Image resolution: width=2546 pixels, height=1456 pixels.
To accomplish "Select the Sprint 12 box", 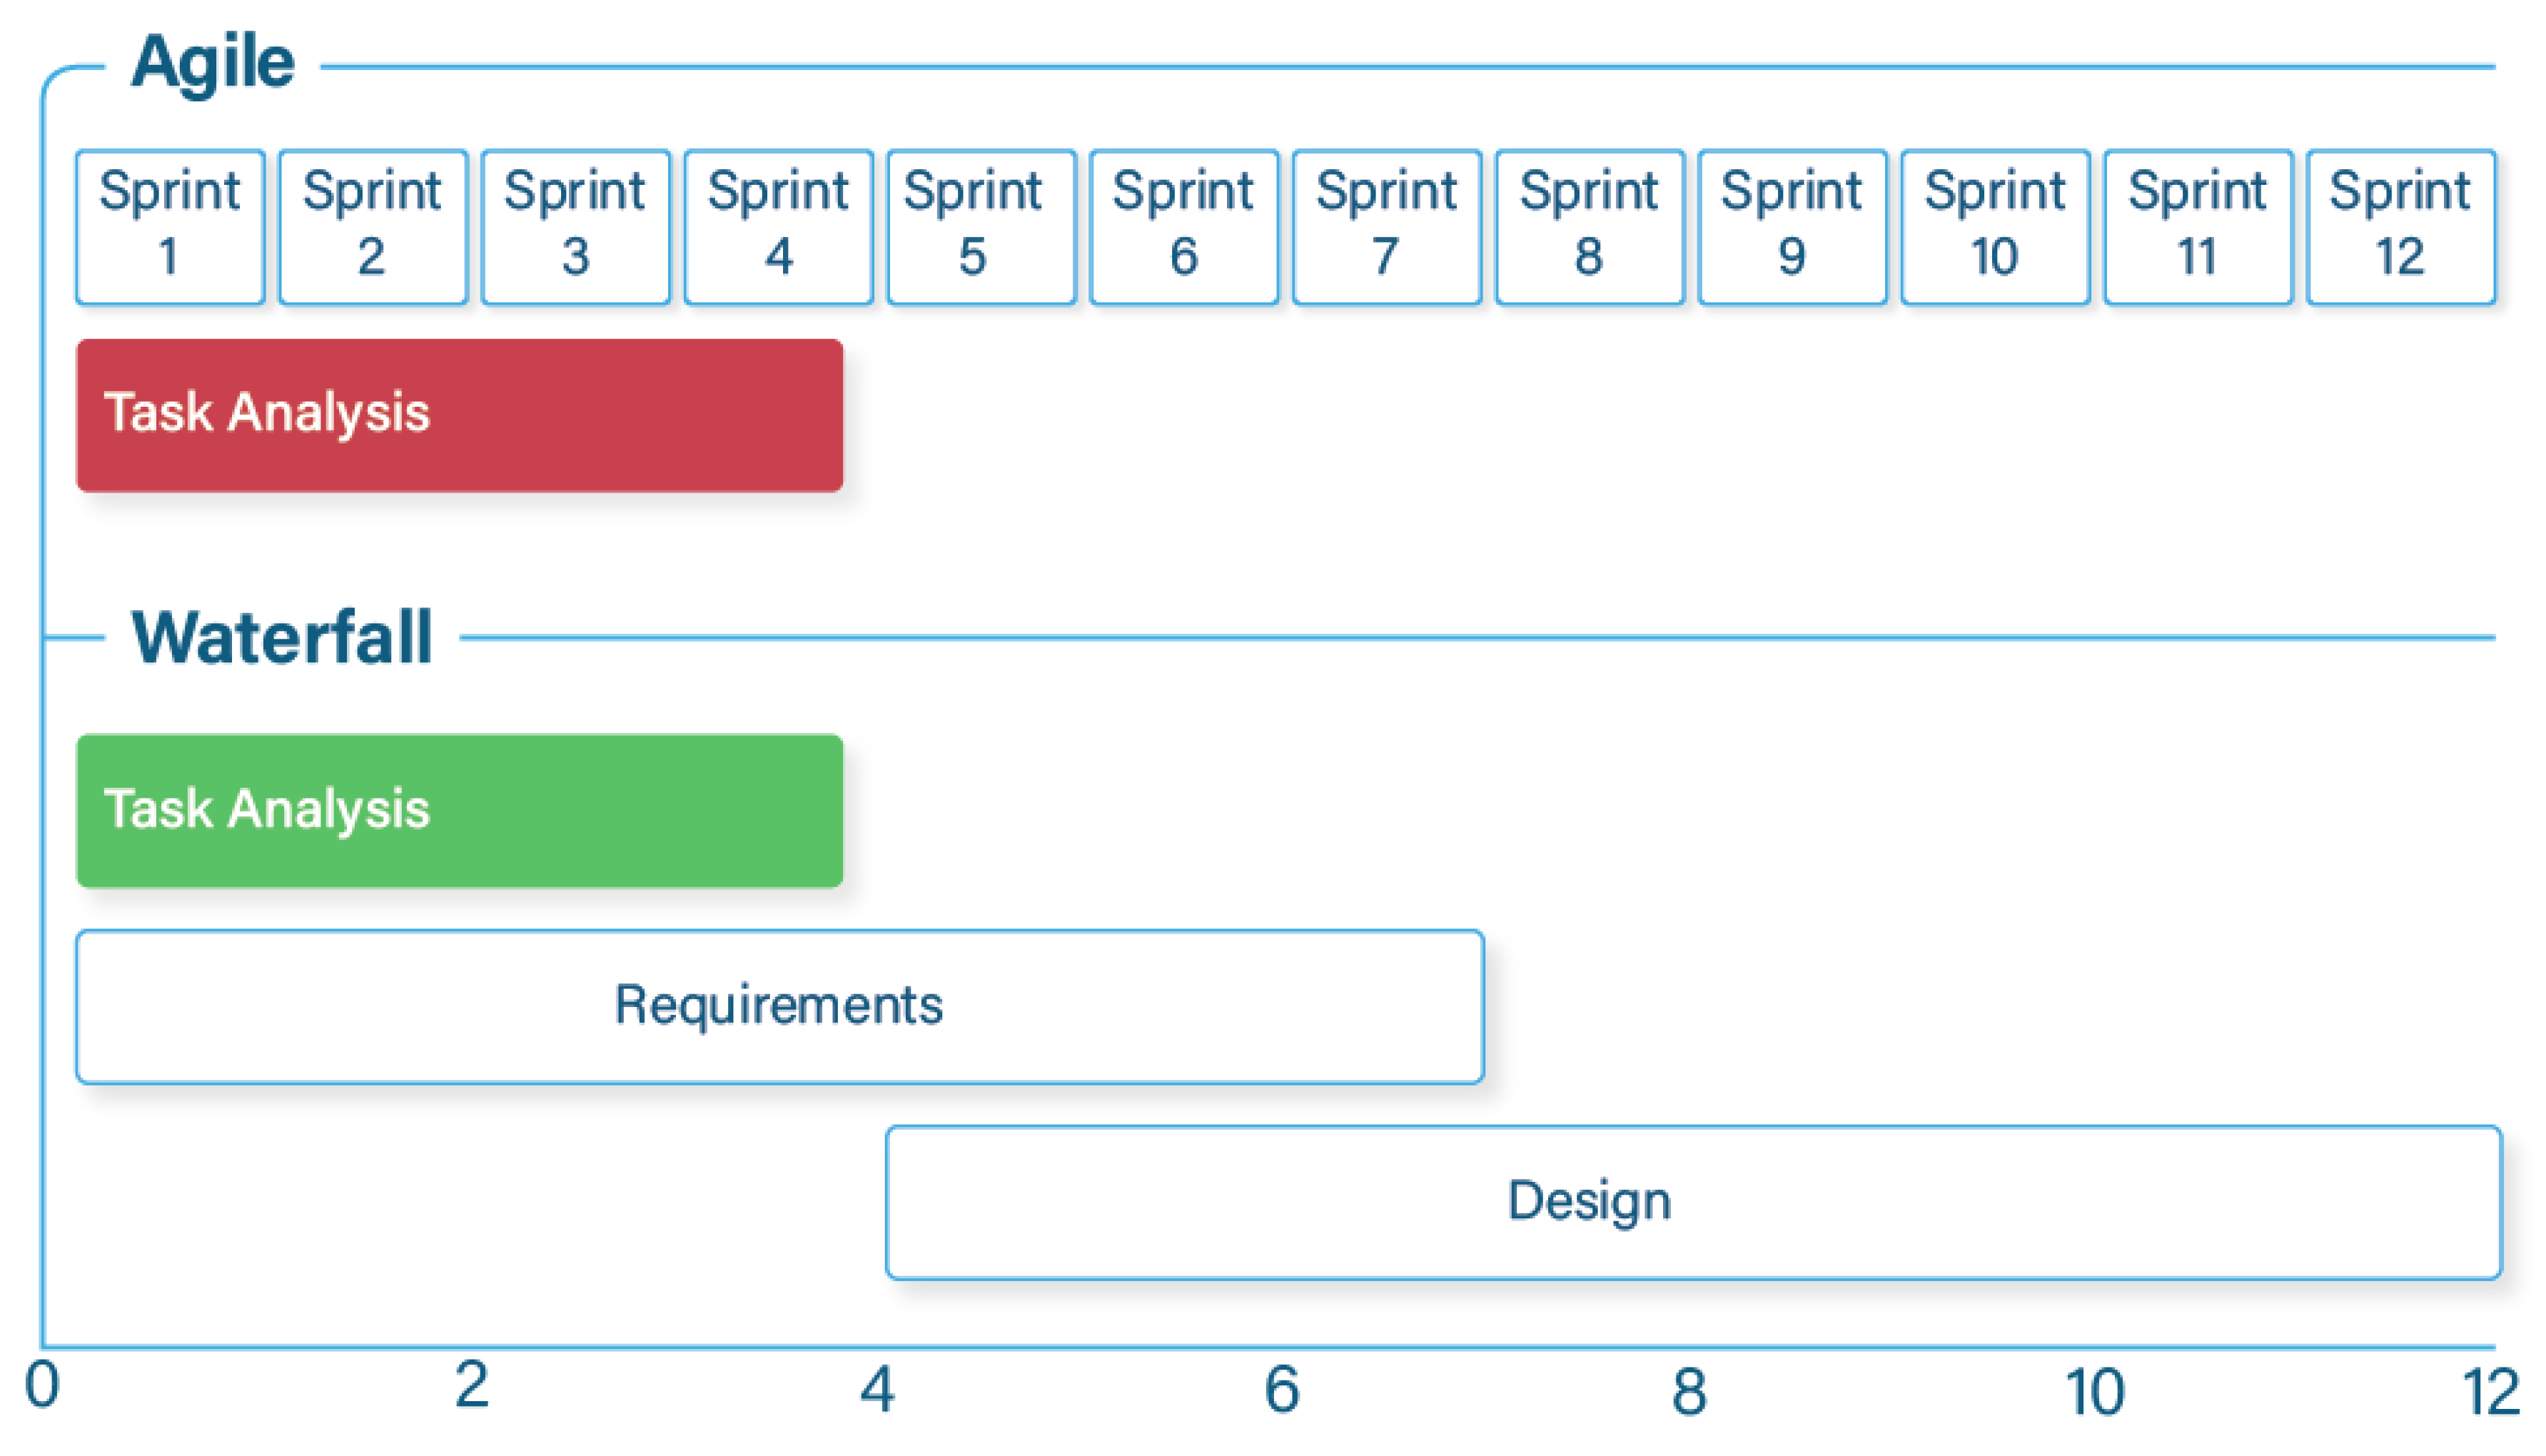I will click(x=2402, y=227).
